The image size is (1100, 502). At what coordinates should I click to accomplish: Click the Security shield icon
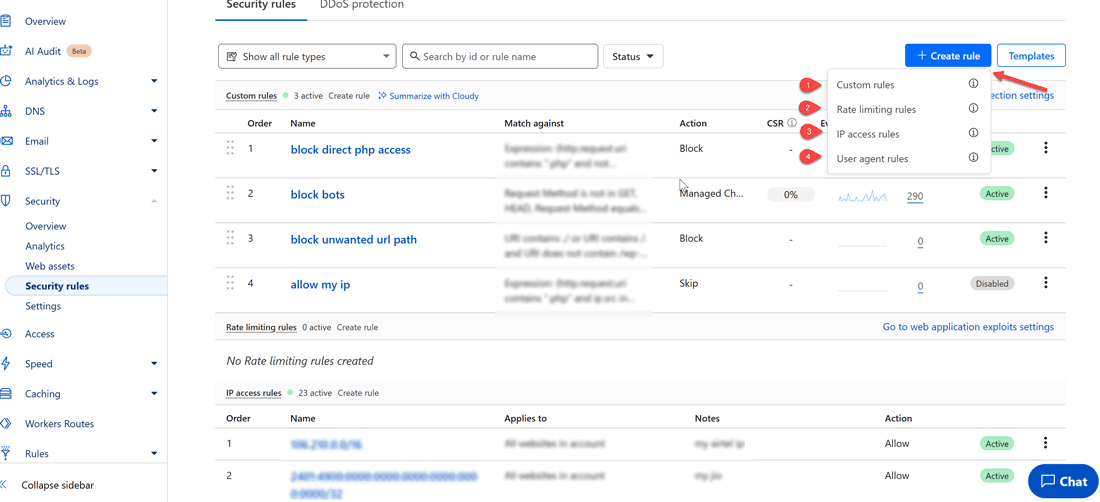[x=6, y=201]
